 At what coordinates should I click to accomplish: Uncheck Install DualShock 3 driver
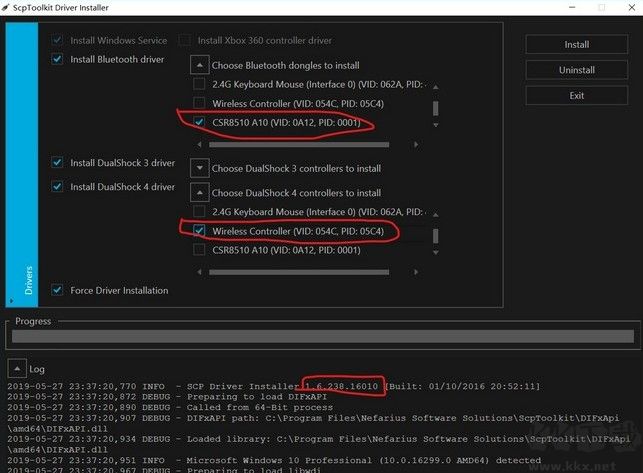[x=57, y=162]
